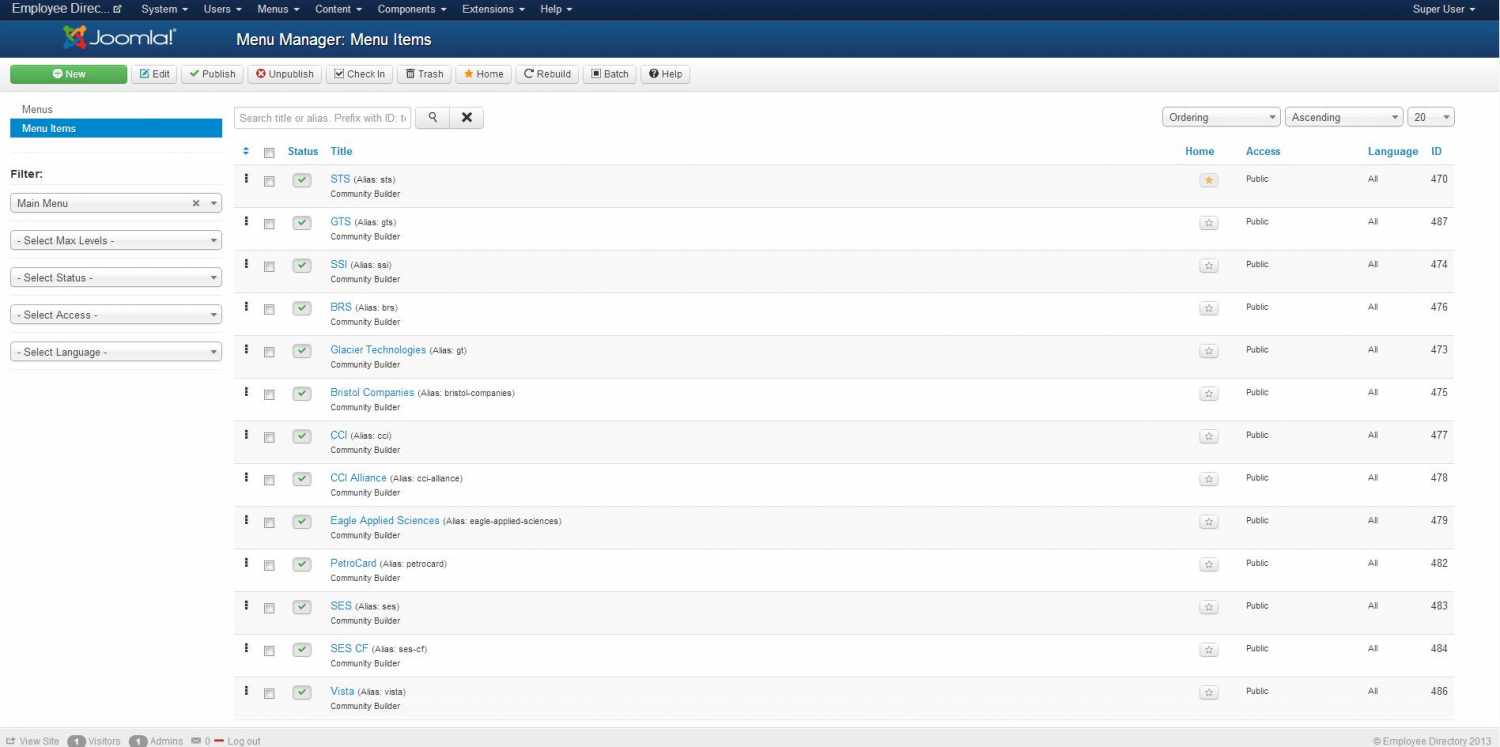Click the messages envelope icon in footer
The image size is (1500, 747).
(x=196, y=741)
